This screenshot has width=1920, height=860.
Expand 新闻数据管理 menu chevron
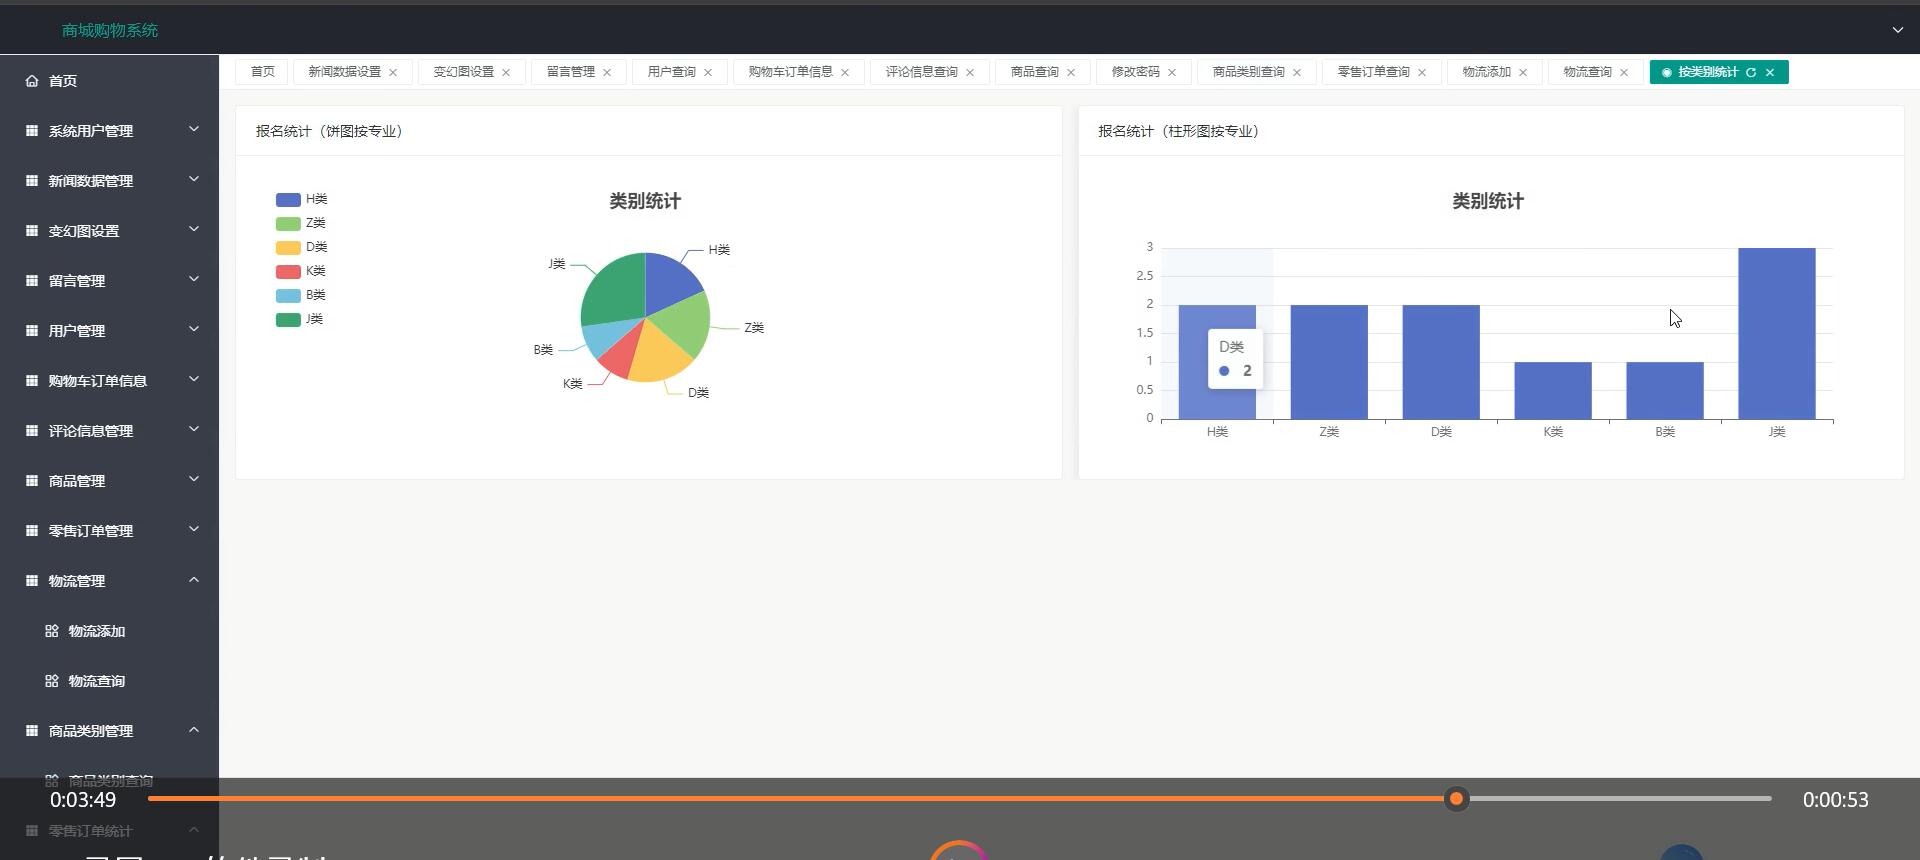coord(194,180)
